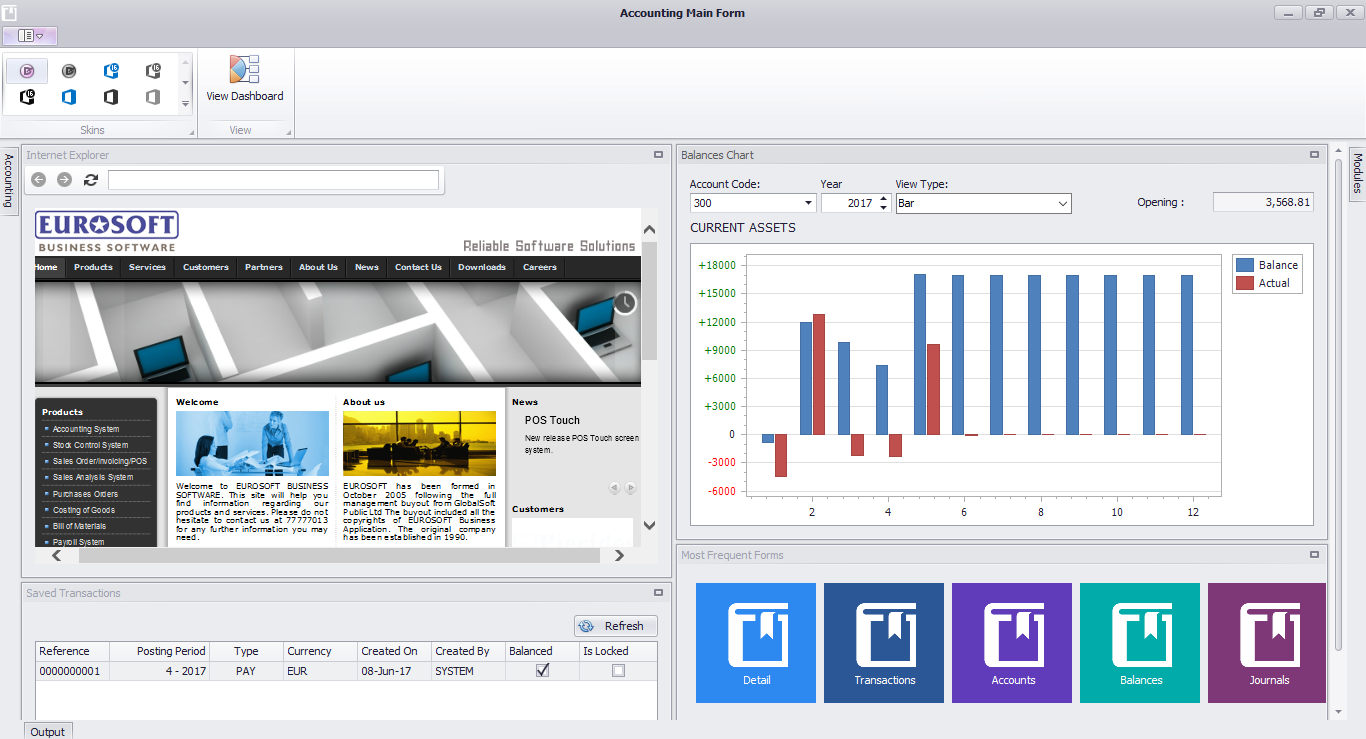
Task: Click the View Dashboard icon
Action: click(x=244, y=71)
